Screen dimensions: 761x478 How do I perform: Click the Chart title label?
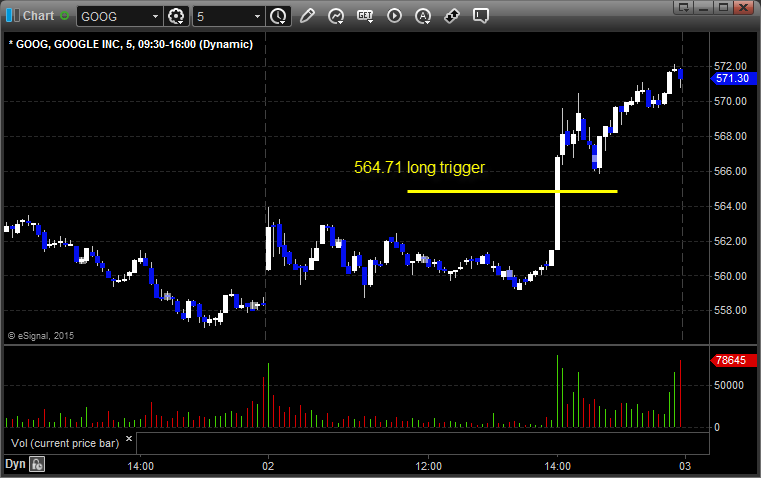pyautogui.click(x=38, y=16)
